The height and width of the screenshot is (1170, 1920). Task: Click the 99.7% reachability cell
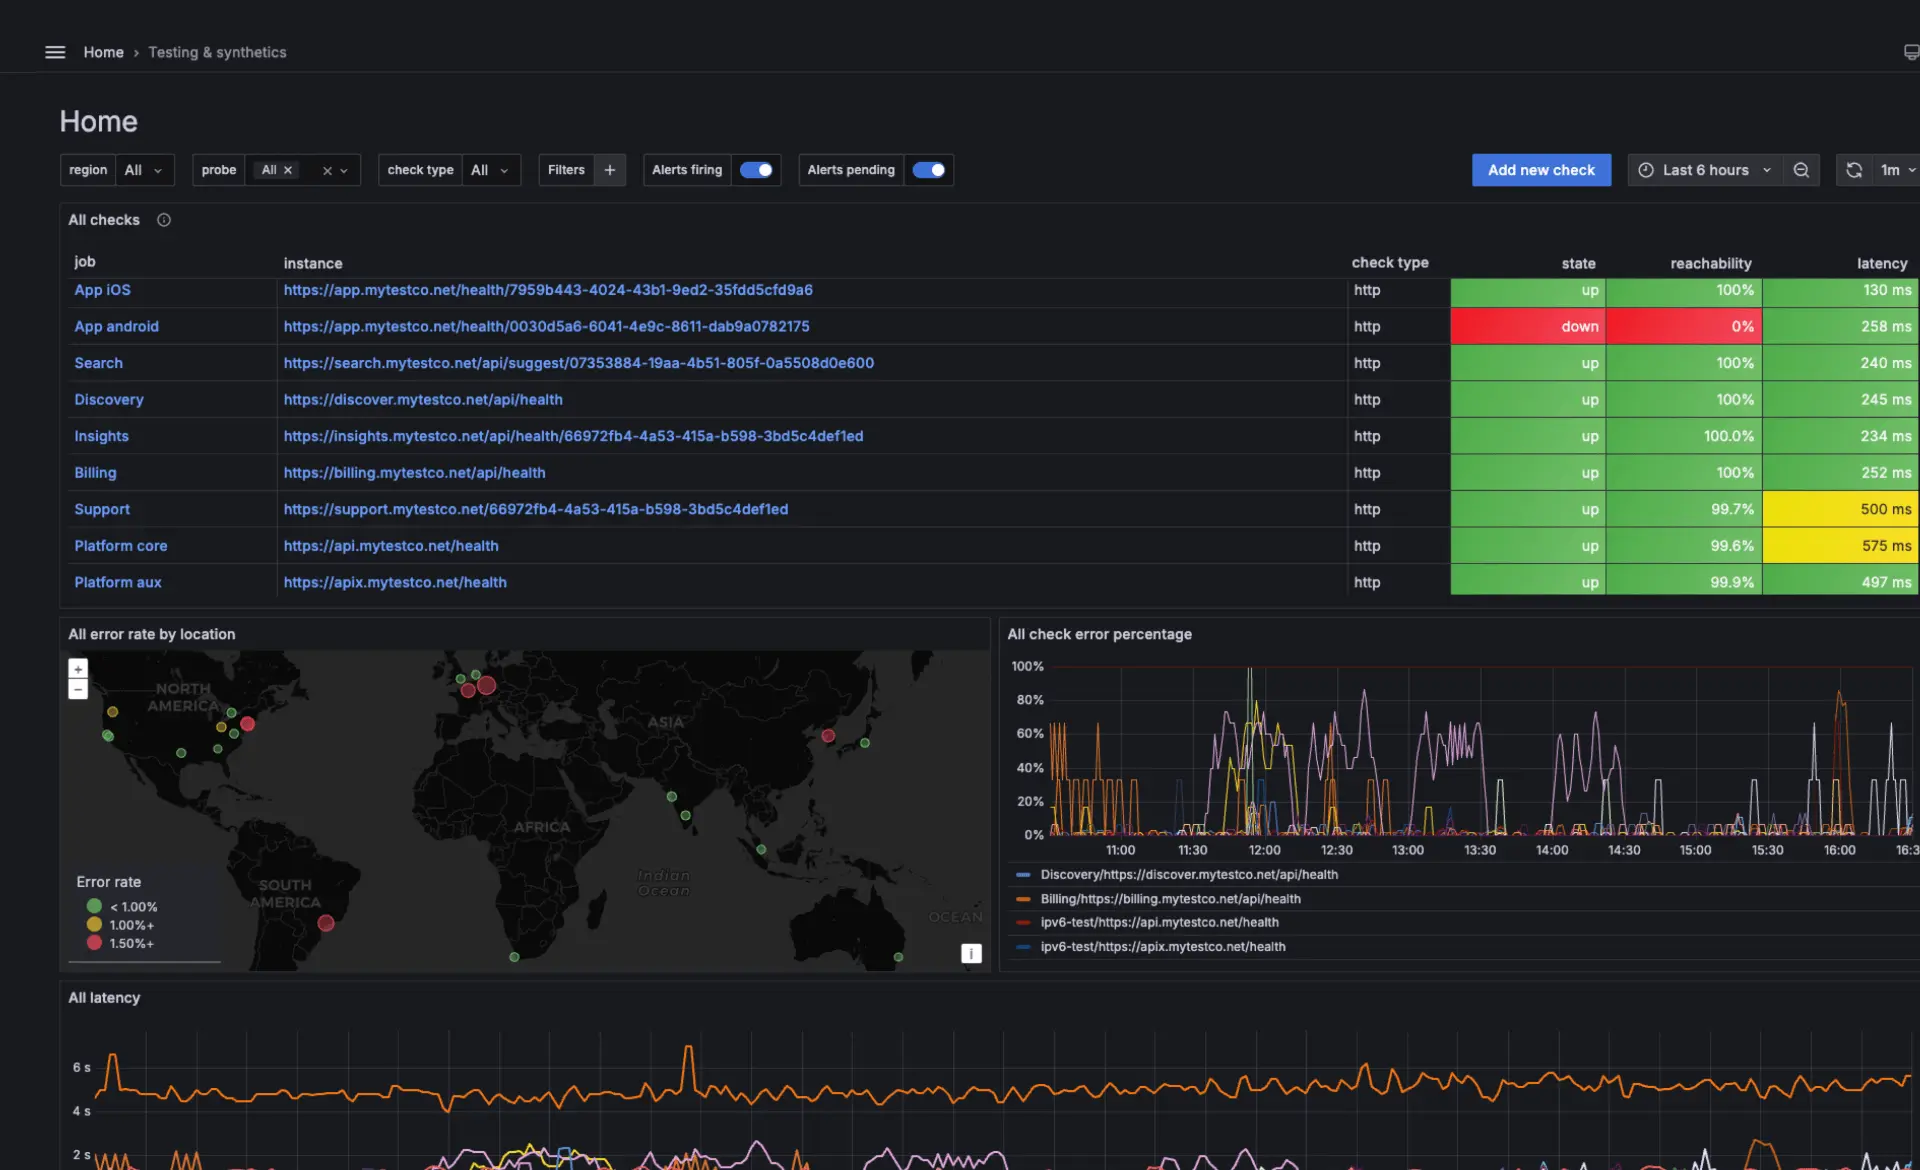point(1684,510)
